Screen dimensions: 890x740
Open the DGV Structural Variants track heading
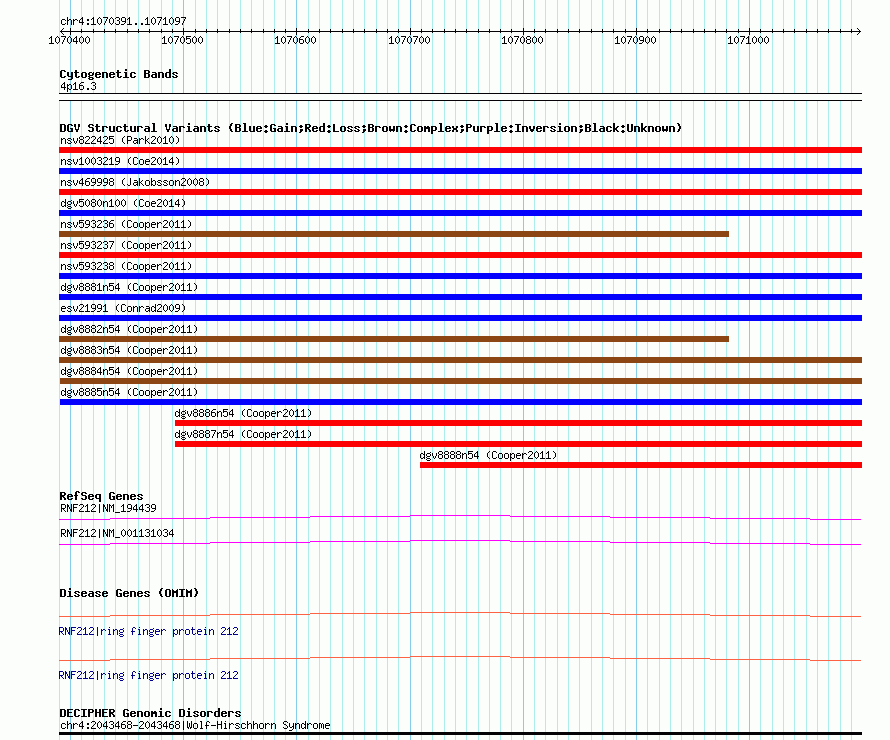coord(370,128)
